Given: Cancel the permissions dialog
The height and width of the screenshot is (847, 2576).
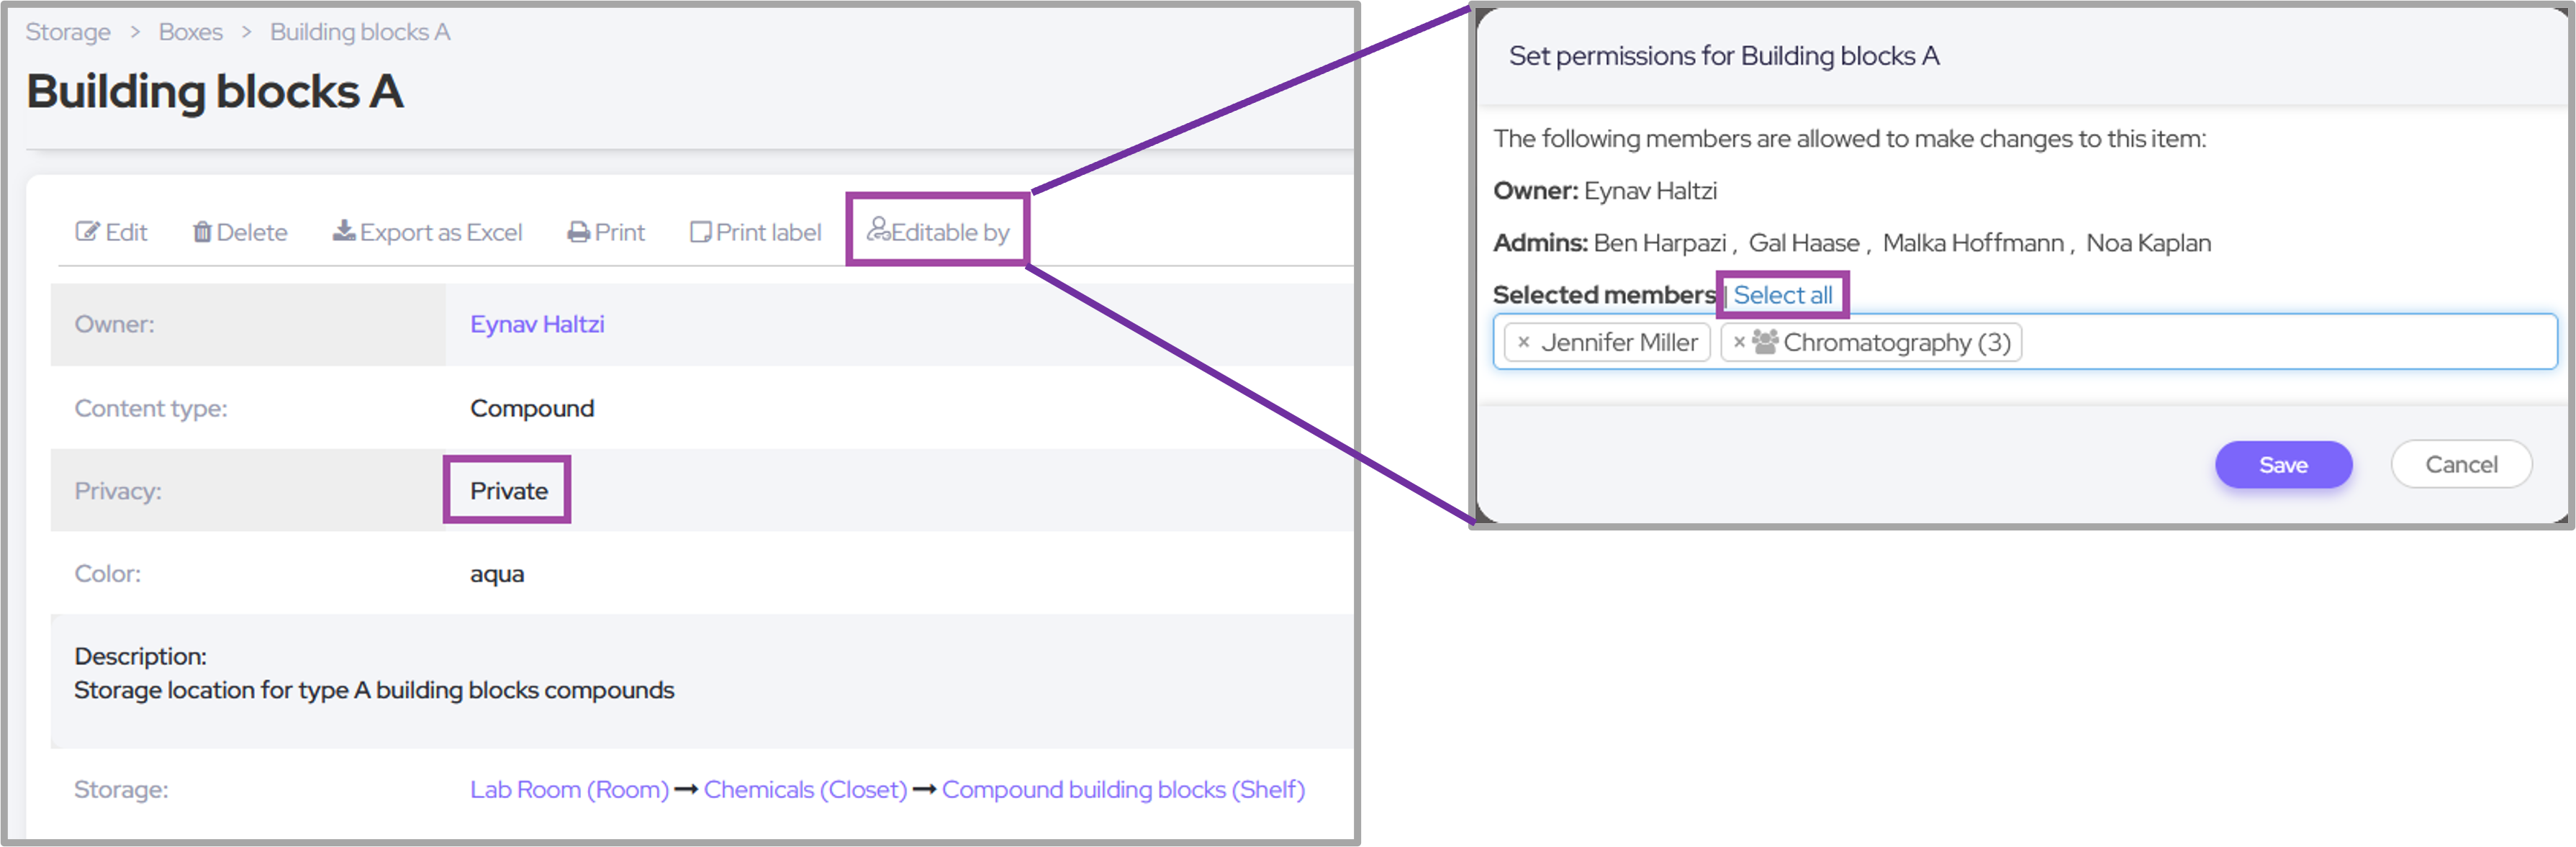Looking at the screenshot, I should 2460,465.
